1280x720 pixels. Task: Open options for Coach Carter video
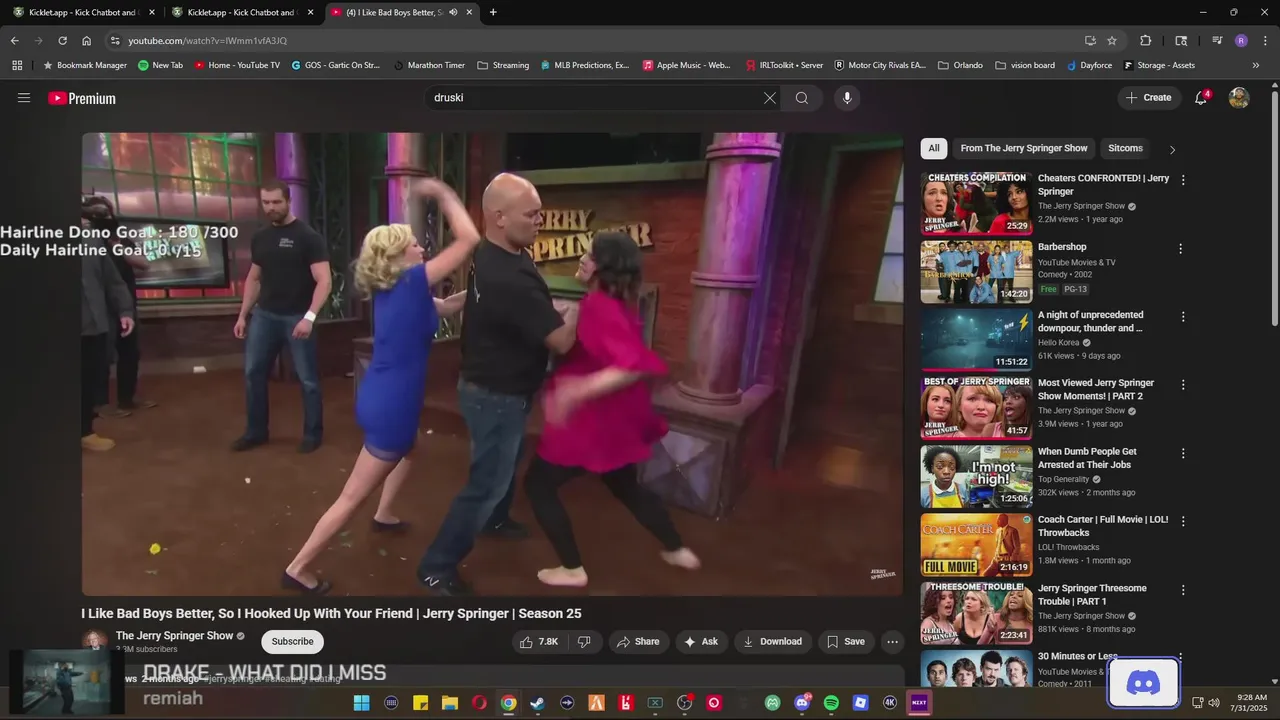tap(1183, 521)
